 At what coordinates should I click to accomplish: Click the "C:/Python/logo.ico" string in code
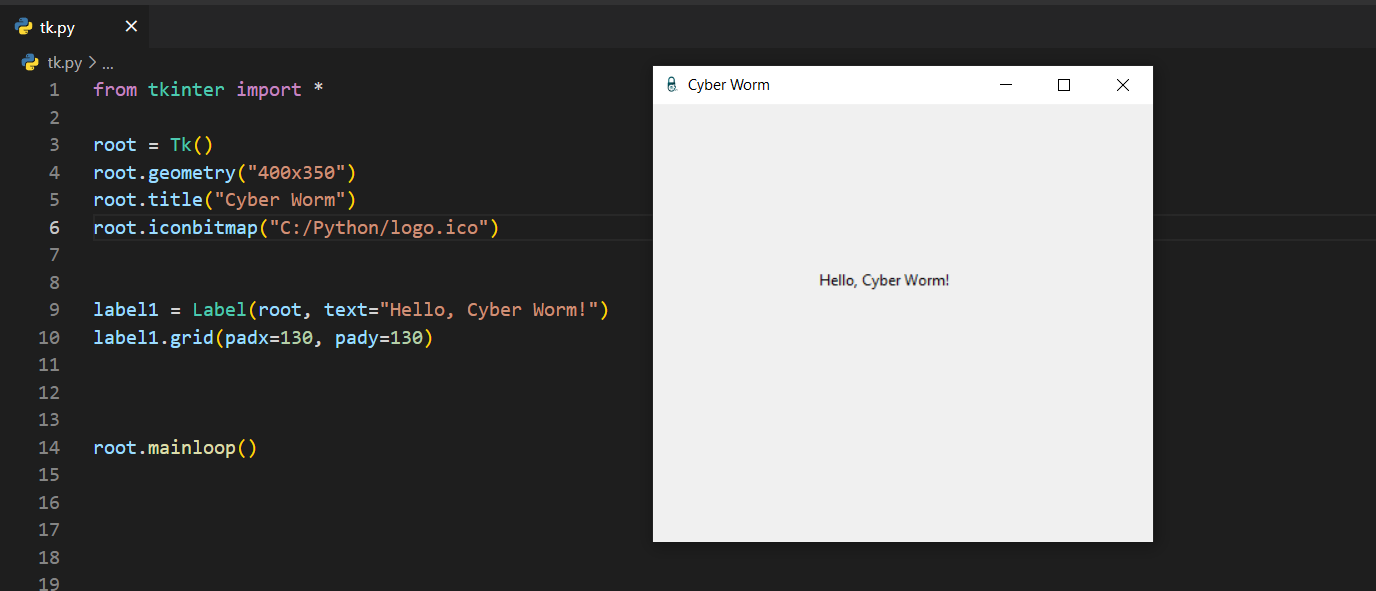coord(378,228)
